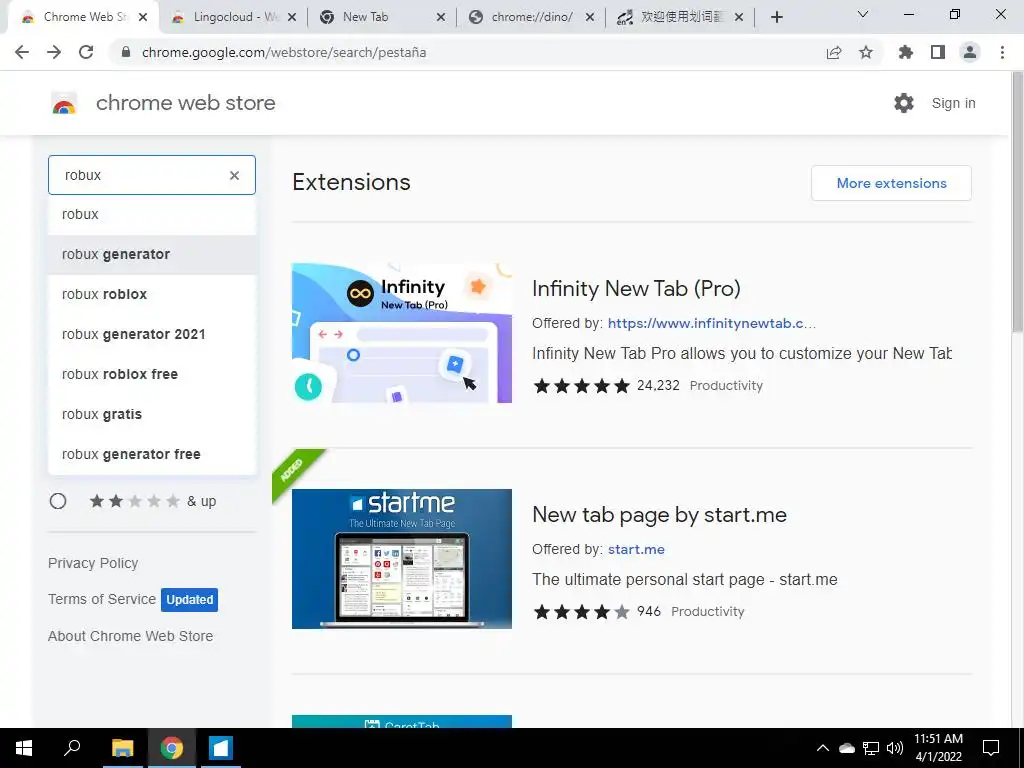1024x768 pixels.
Task: Go forward to the next page
Action: coord(54,52)
